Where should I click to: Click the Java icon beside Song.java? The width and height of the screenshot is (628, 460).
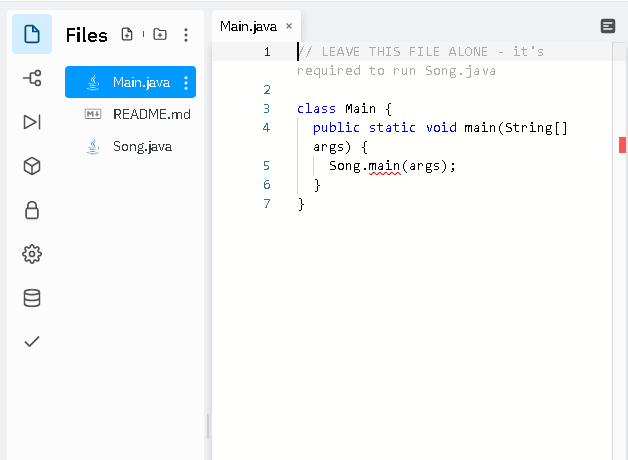pyautogui.click(x=93, y=147)
